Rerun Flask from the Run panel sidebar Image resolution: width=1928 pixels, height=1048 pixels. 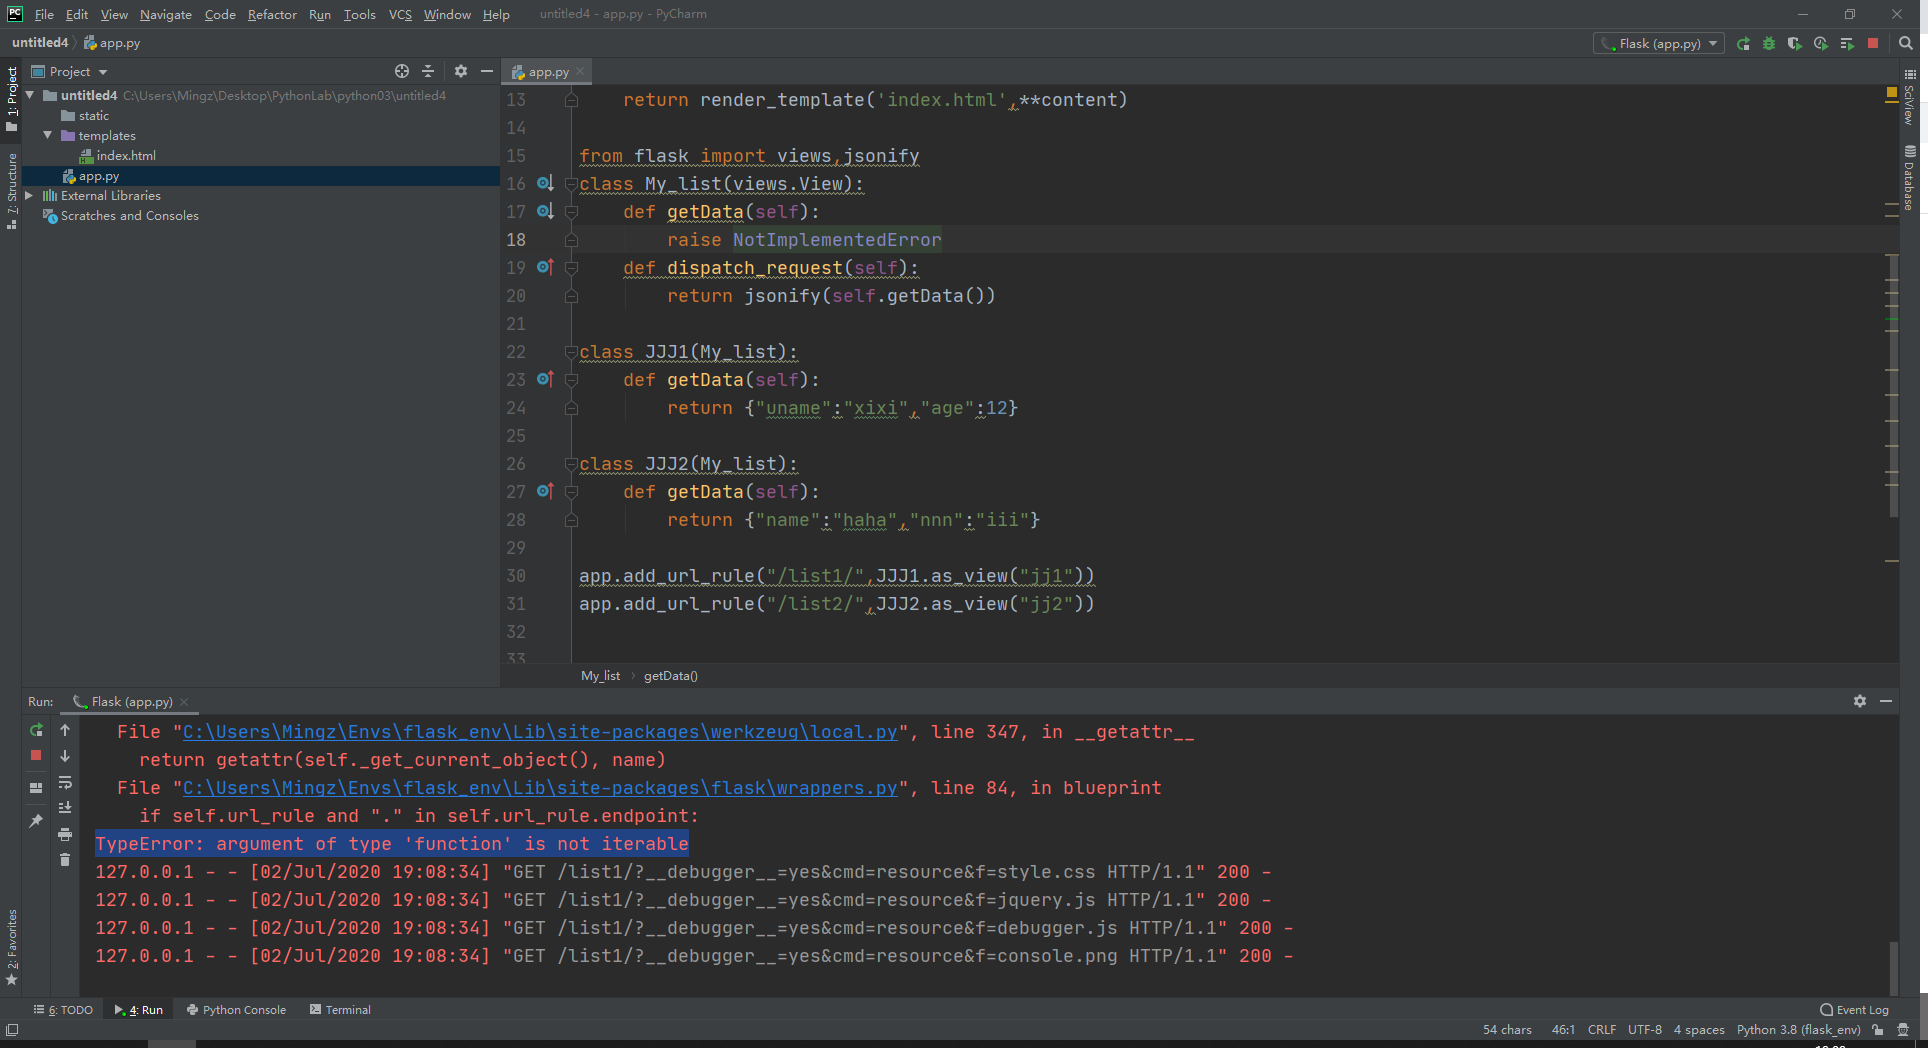point(36,730)
